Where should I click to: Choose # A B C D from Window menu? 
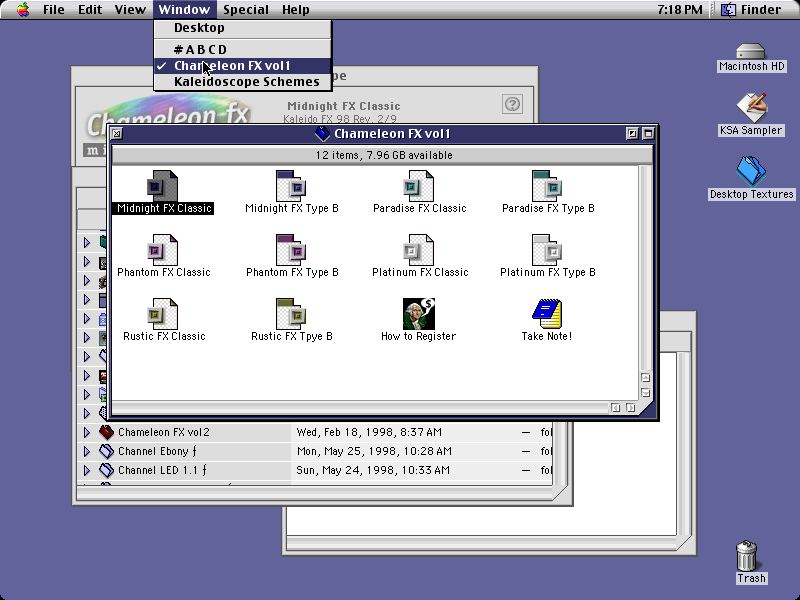point(243,49)
